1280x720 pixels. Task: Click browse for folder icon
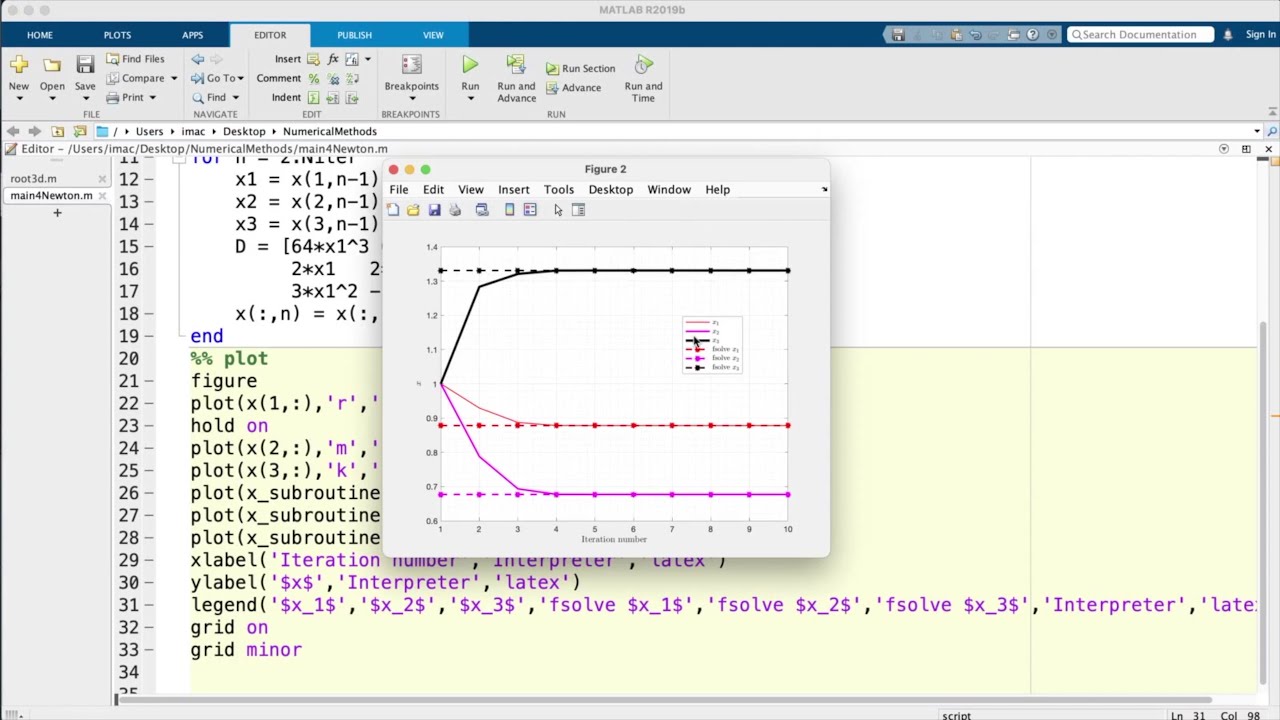(80, 131)
